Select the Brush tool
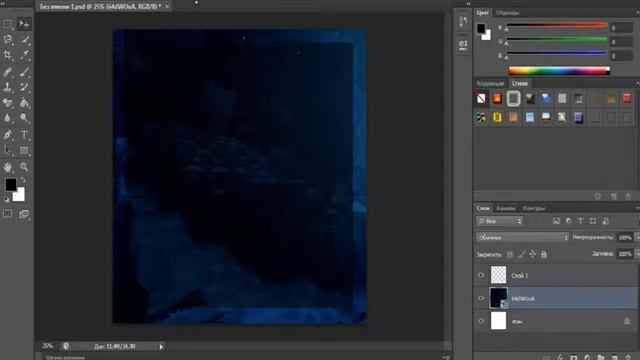 click(x=24, y=72)
